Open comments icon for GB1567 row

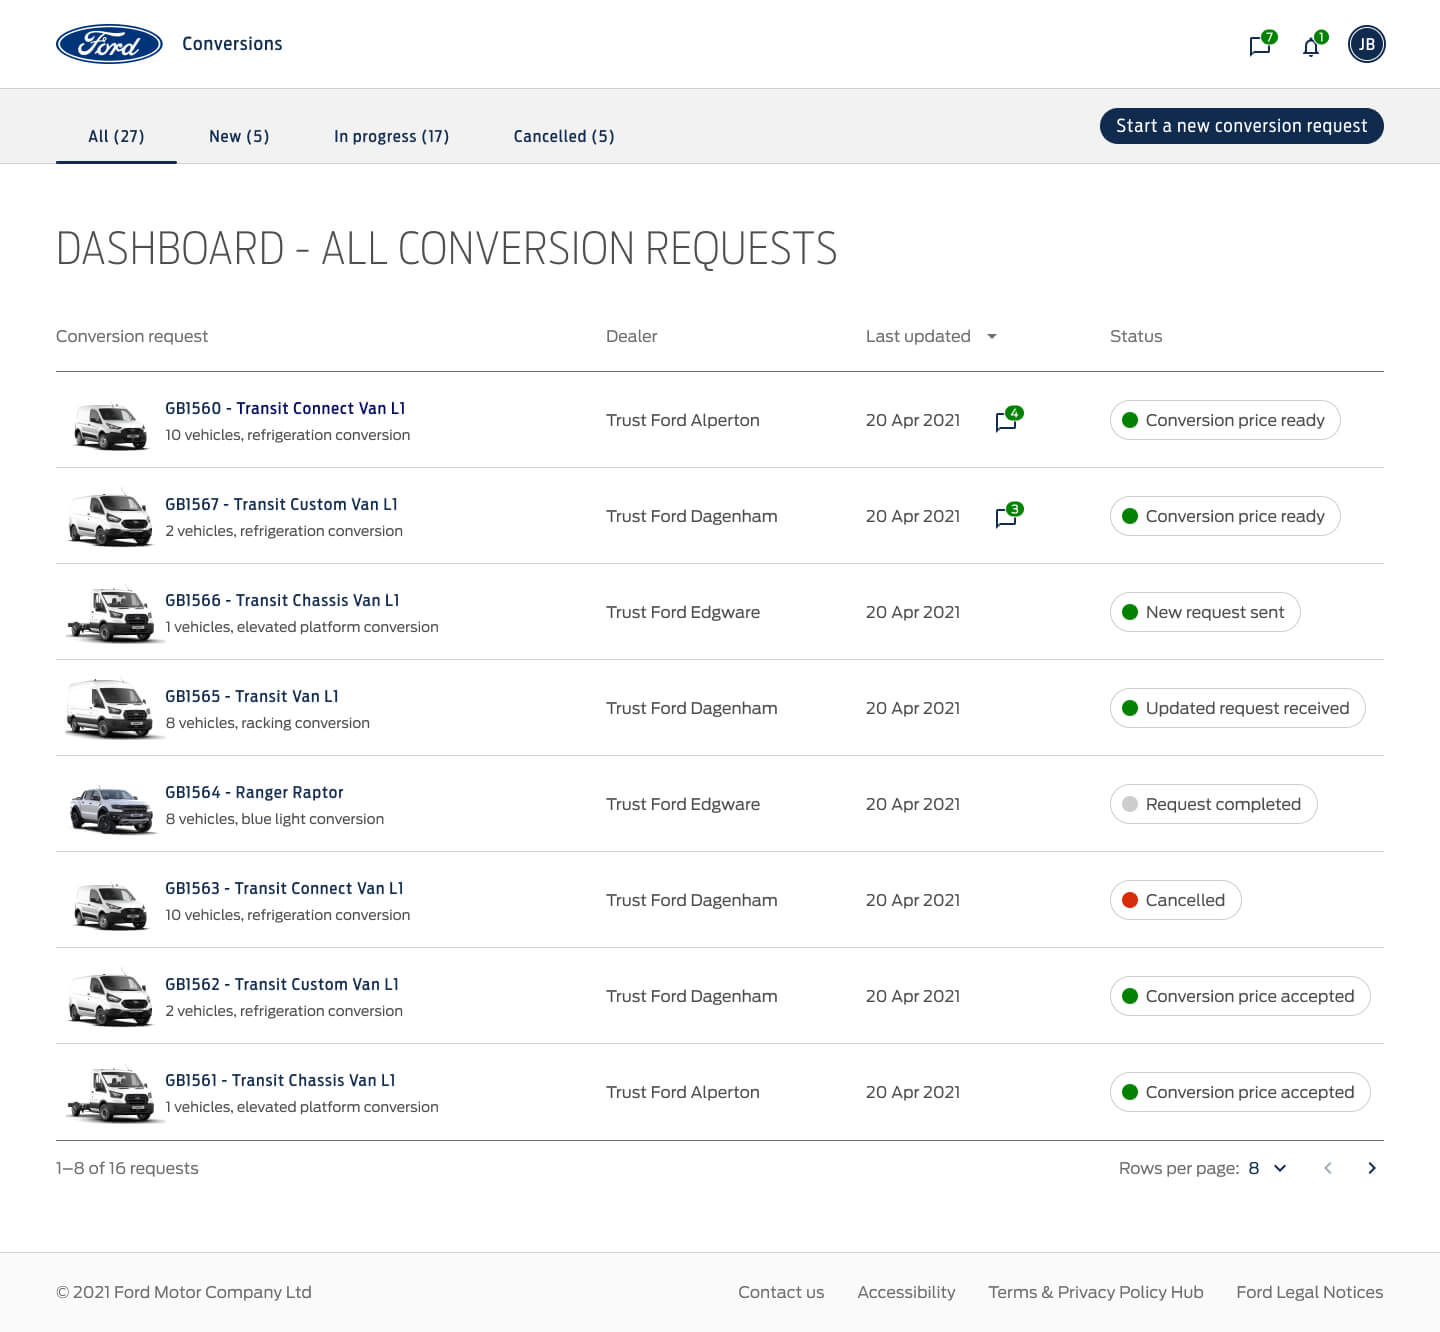tap(1007, 516)
